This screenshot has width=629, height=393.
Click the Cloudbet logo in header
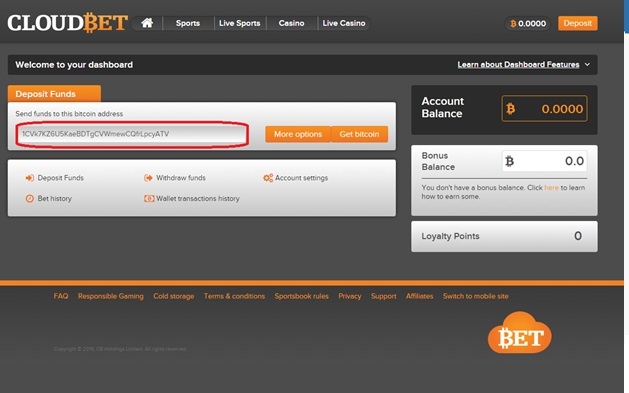(67, 22)
